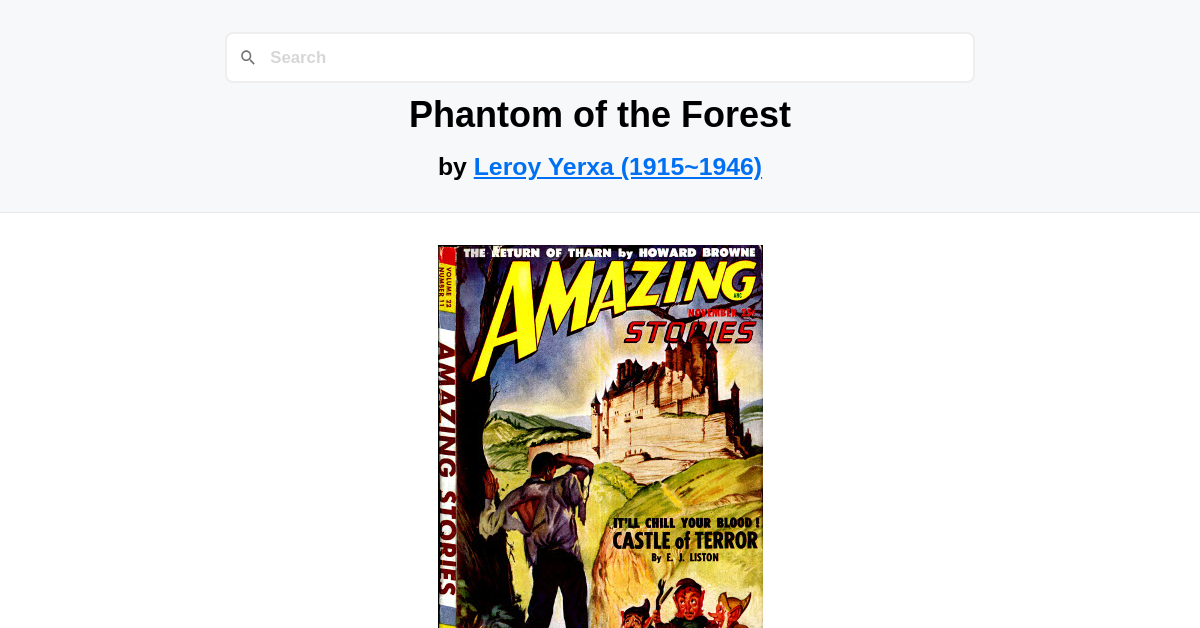The height and width of the screenshot is (628, 1200).
Task: Click the magnifying glass search icon
Action: click(248, 57)
